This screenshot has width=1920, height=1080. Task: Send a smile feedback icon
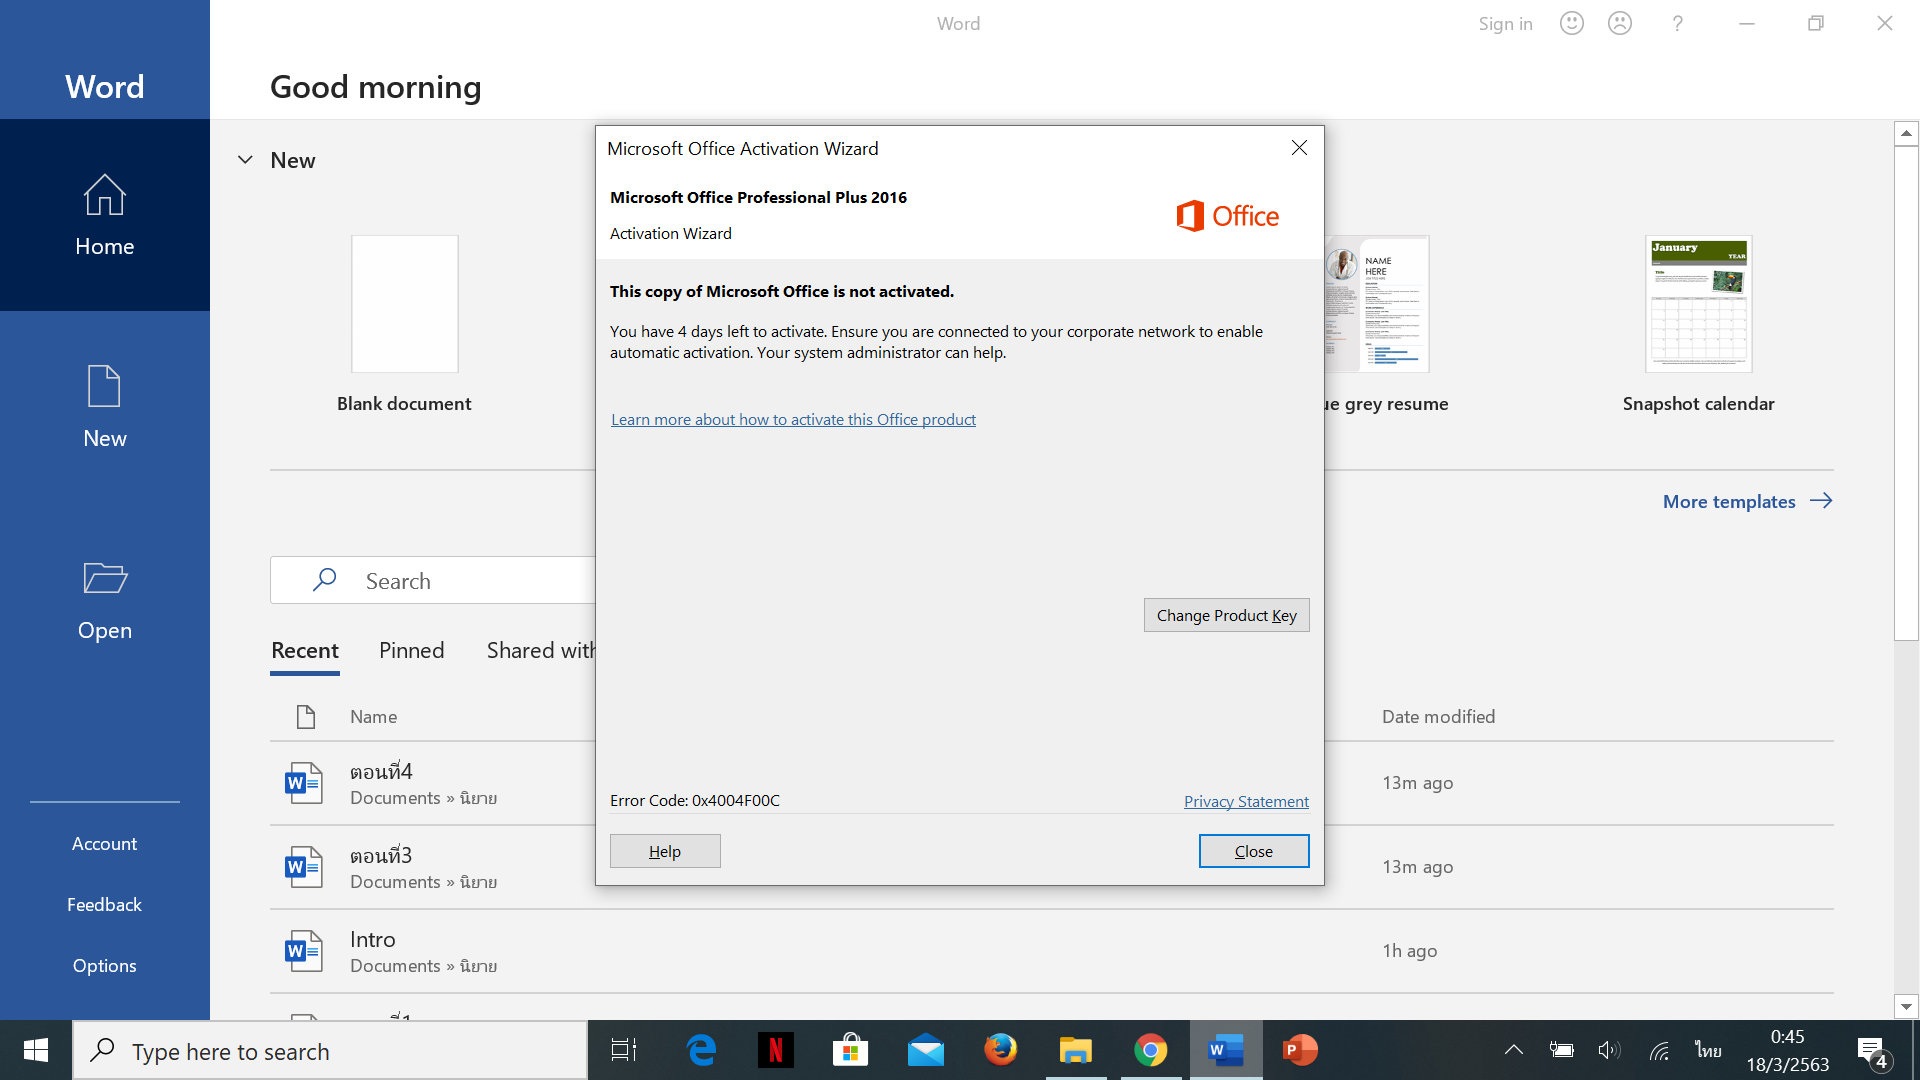pos(1572,23)
